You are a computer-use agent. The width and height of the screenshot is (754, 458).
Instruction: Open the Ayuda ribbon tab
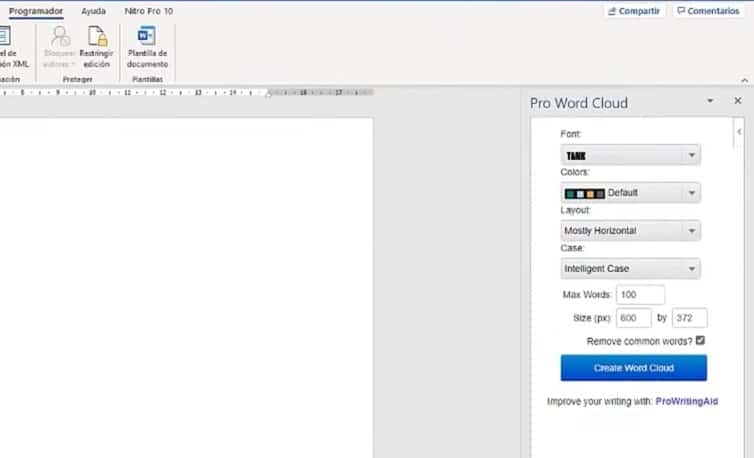[93, 11]
